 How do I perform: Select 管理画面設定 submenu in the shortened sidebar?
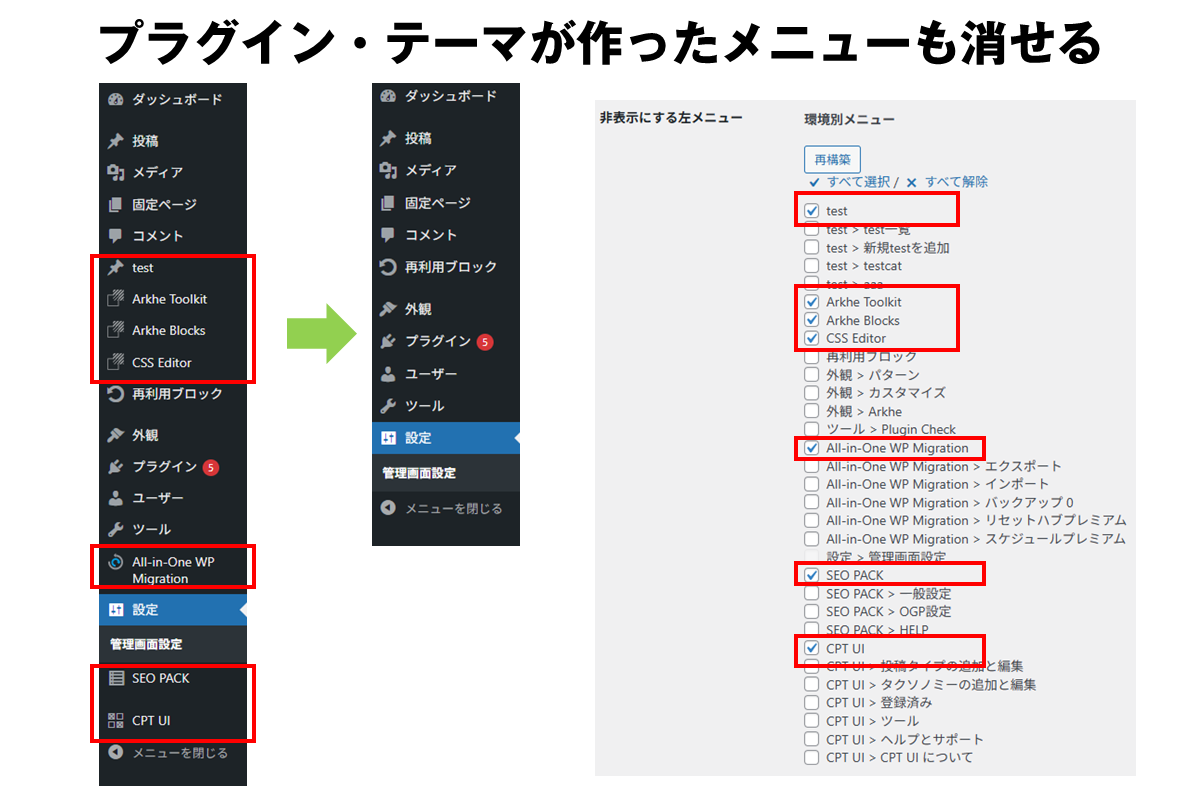pos(419,473)
